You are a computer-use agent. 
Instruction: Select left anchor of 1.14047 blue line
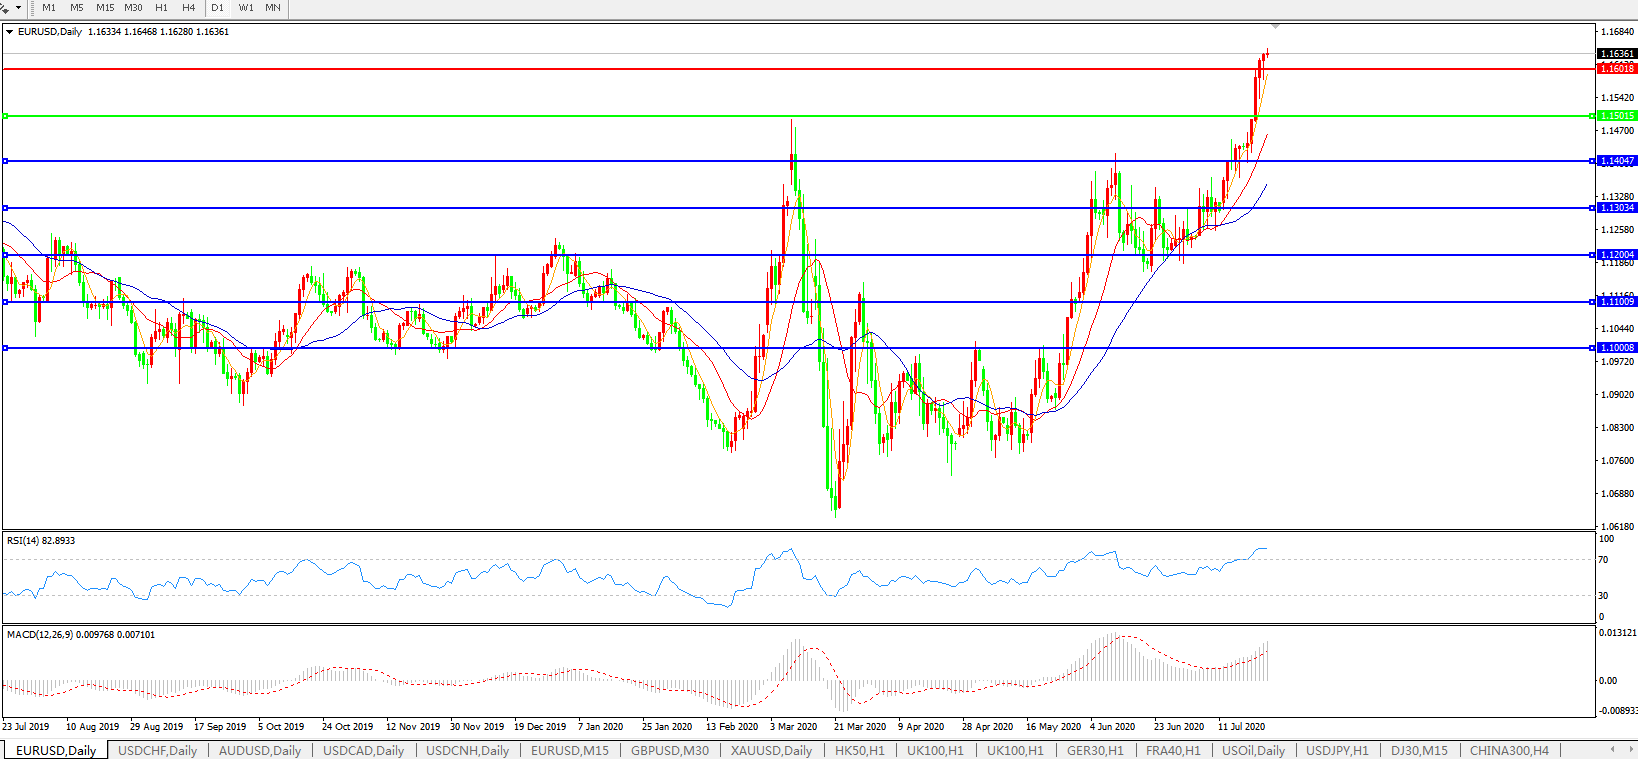[x=5, y=161]
